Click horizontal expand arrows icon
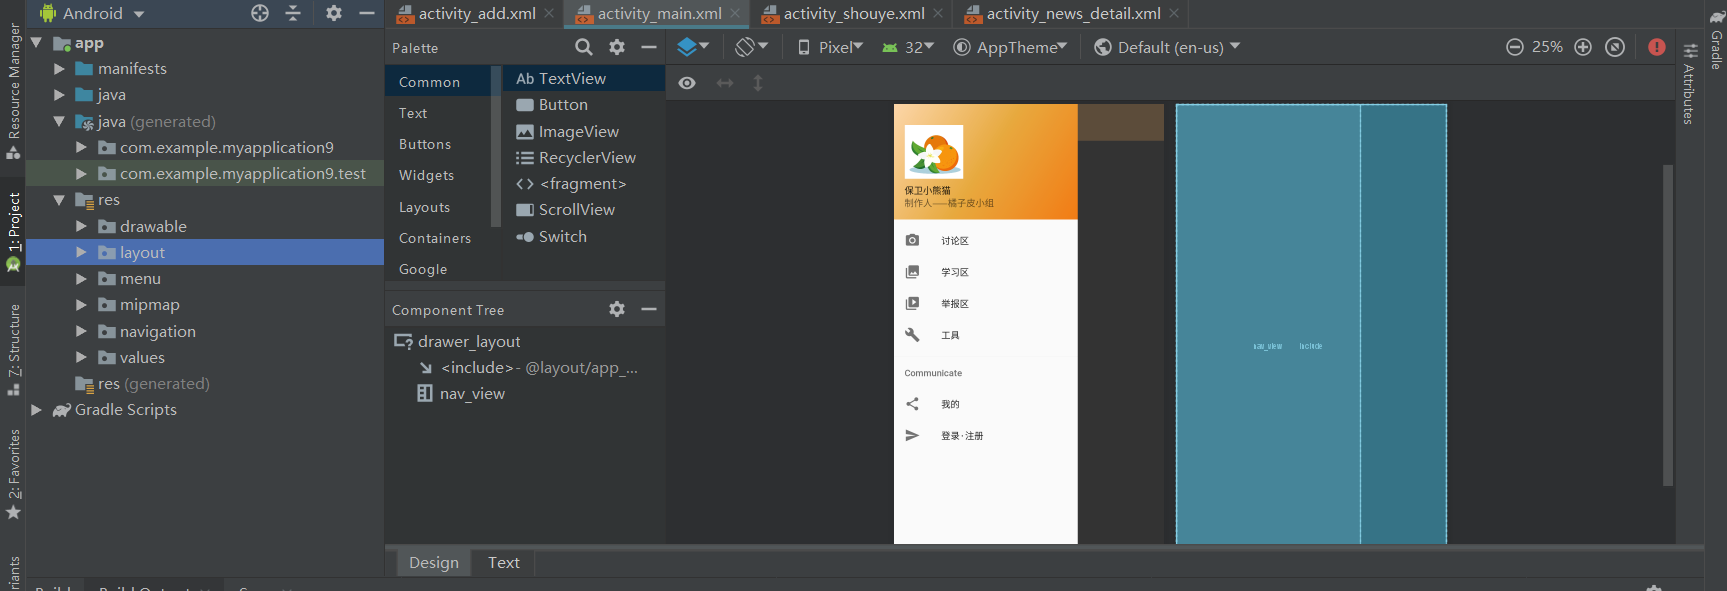 (x=725, y=83)
